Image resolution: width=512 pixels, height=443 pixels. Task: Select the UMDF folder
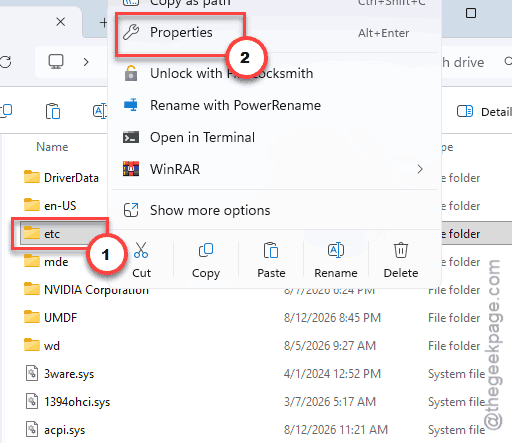(60, 318)
